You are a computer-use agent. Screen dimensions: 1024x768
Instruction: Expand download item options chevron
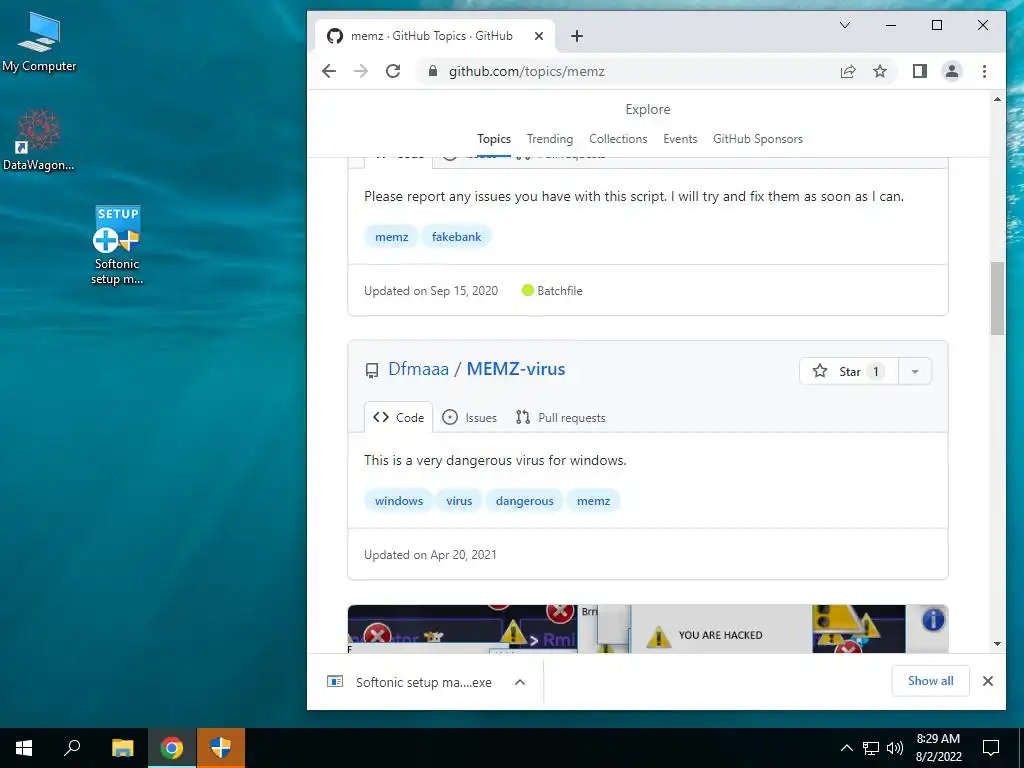(x=520, y=682)
